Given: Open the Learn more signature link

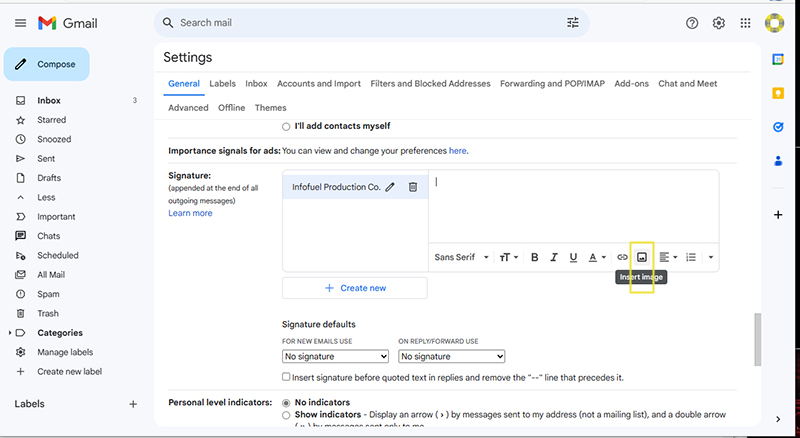Looking at the screenshot, I should click(x=190, y=213).
